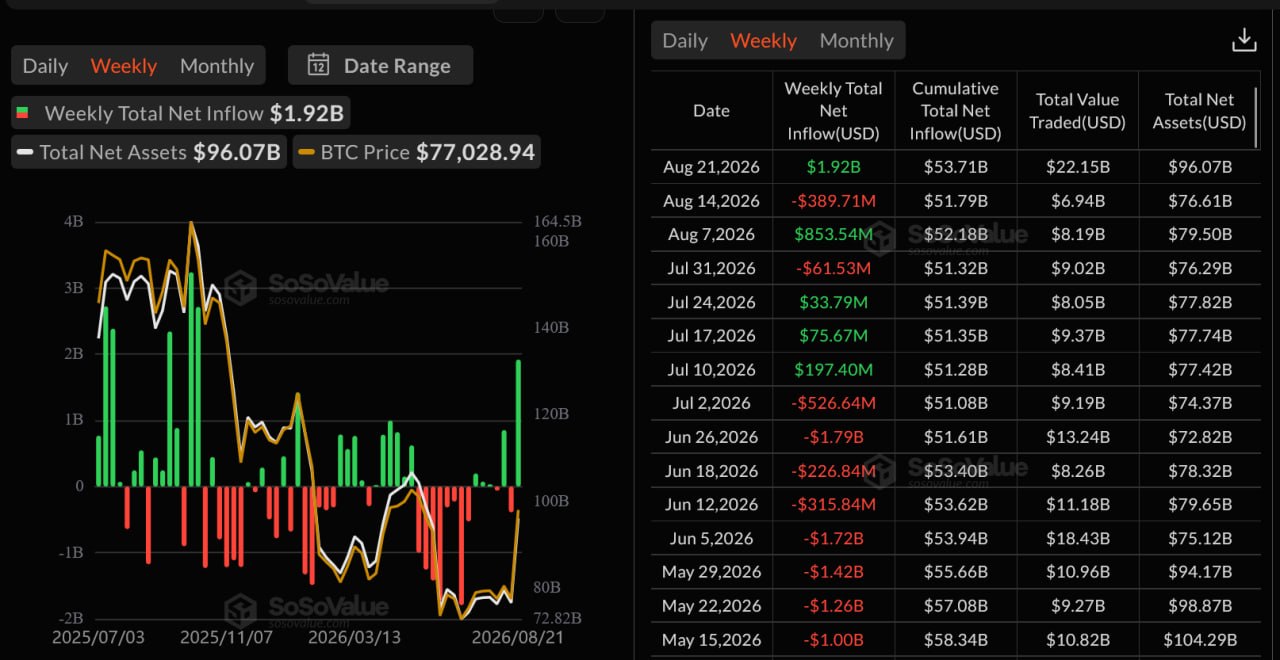
Task: Click -$1.26B inflow for May 22
Action: pos(833,606)
